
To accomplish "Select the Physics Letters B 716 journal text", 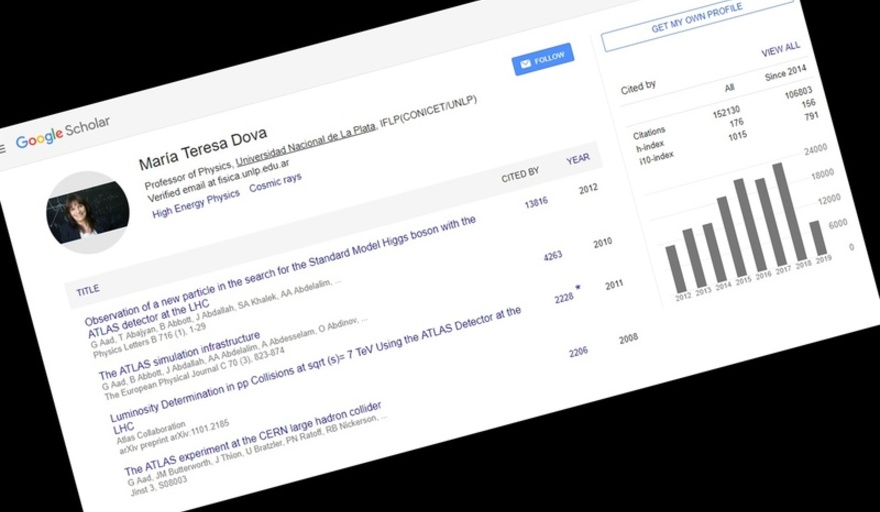I will coord(150,341).
